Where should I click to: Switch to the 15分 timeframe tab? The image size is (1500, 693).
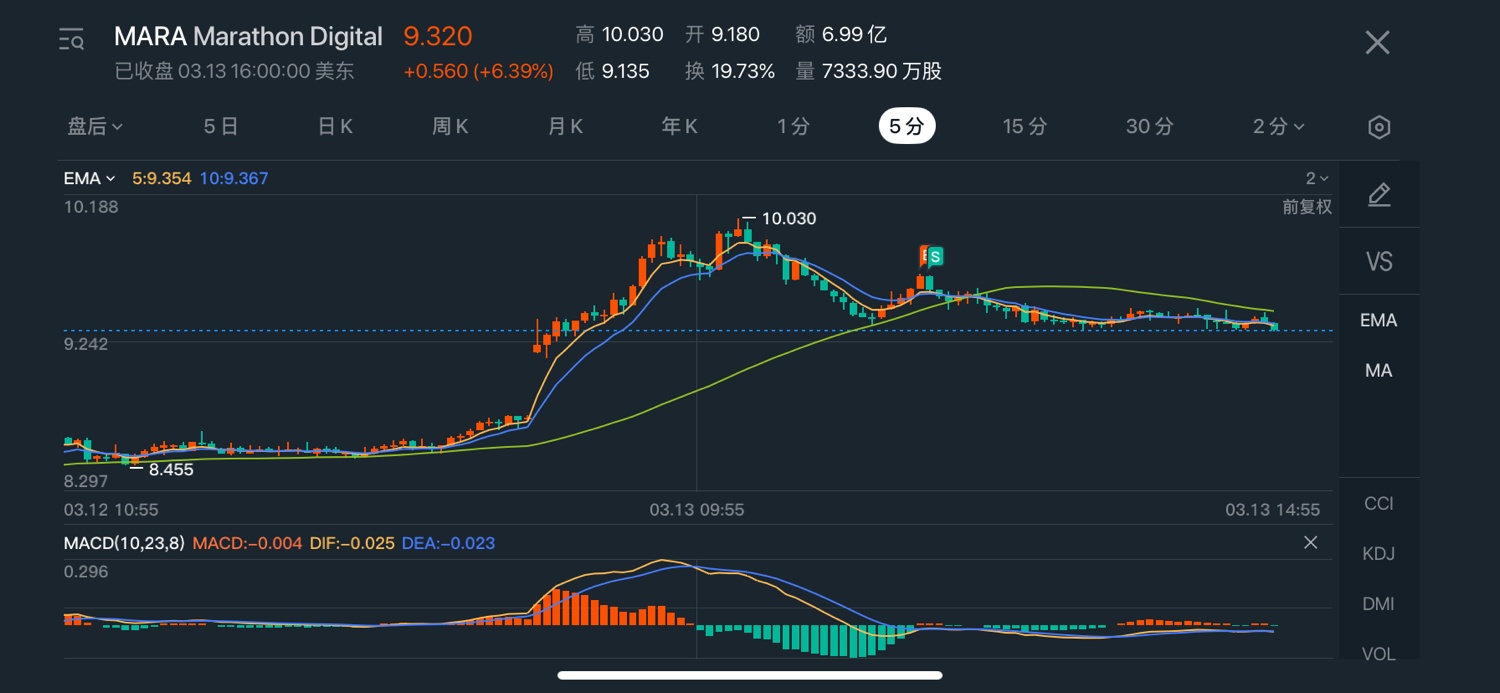tap(1025, 127)
